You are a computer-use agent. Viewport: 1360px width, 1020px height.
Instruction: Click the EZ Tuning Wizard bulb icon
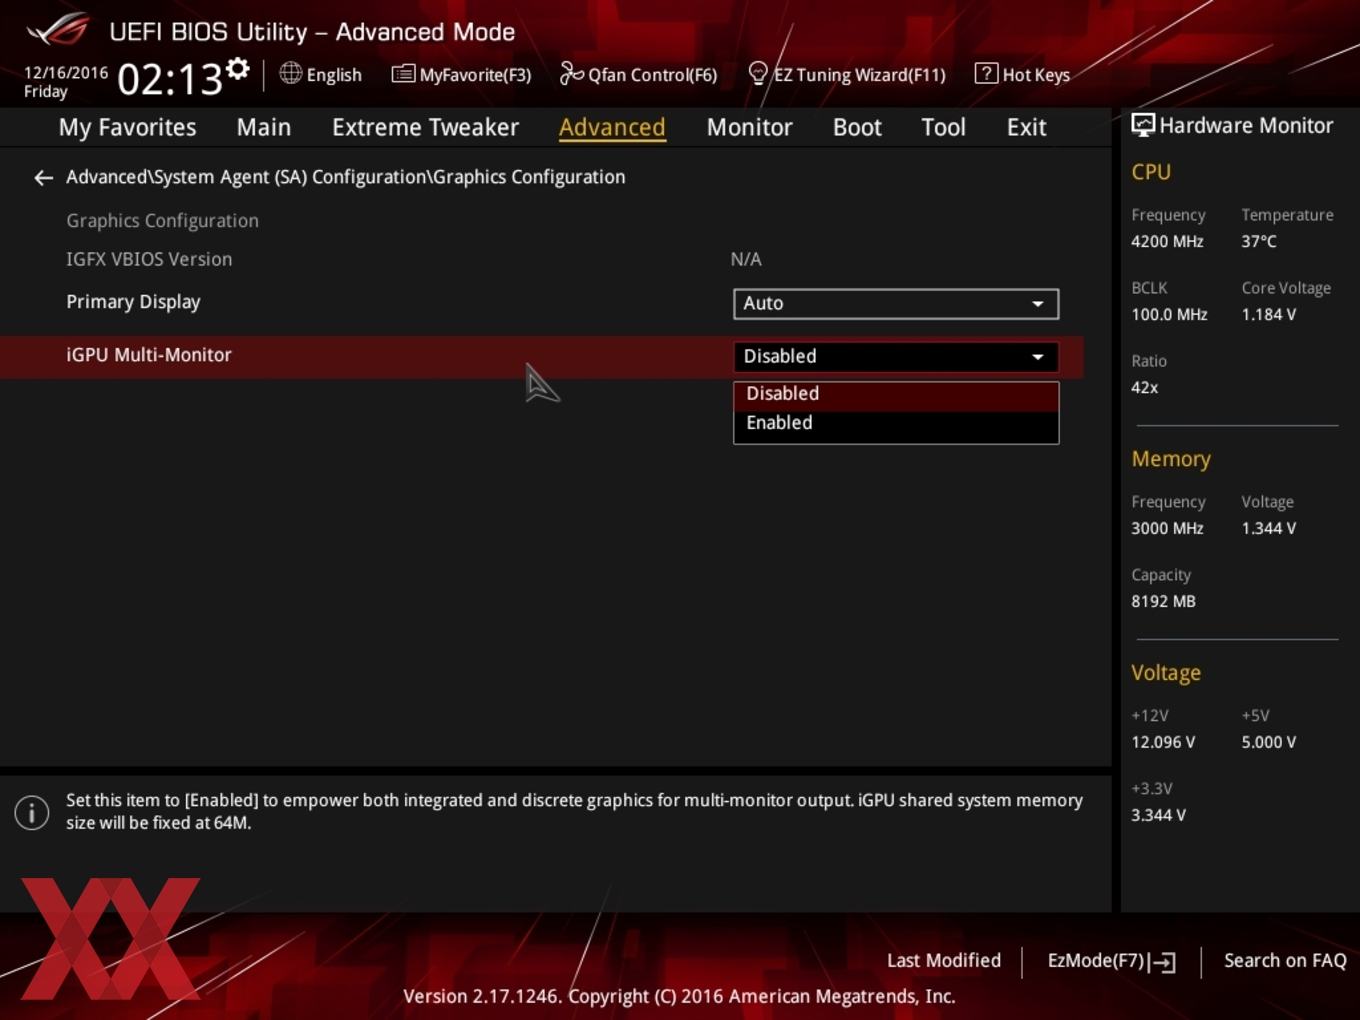point(758,74)
